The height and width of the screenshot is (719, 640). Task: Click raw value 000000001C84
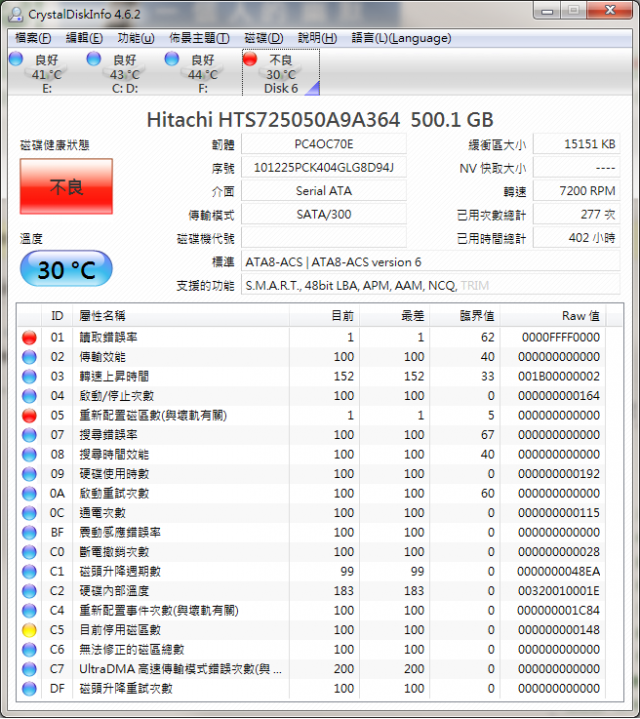point(558,610)
